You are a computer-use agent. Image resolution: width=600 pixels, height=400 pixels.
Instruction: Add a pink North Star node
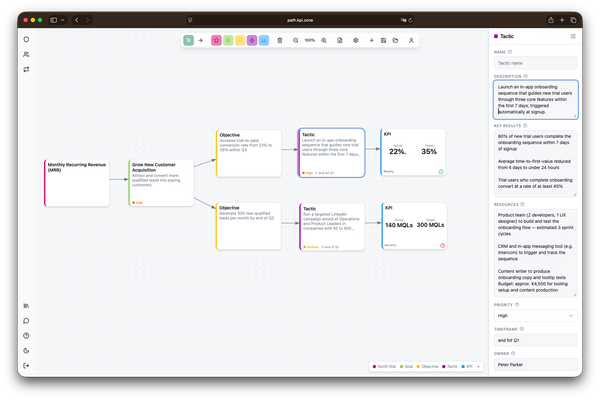(216, 40)
